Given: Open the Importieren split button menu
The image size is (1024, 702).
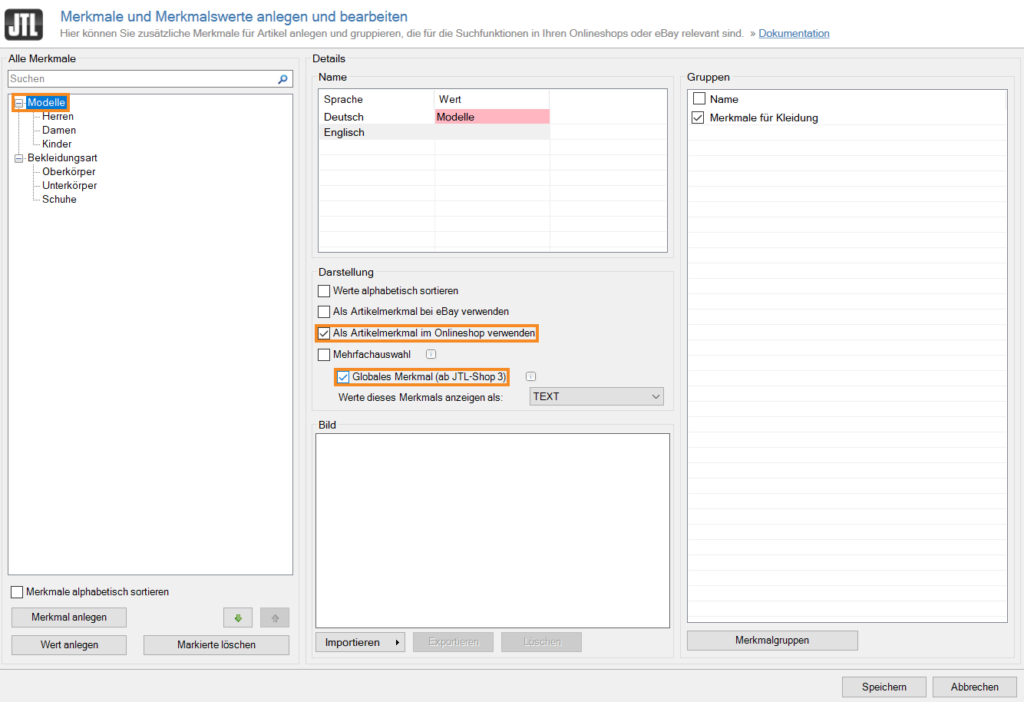Looking at the screenshot, I should [x=397, y=642].
